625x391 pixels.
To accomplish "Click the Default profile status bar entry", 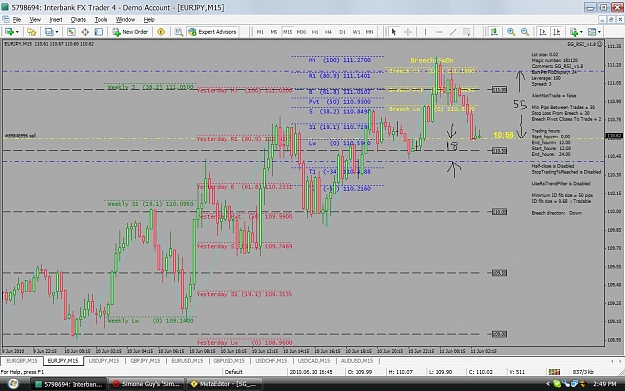I will coord(233,372).
